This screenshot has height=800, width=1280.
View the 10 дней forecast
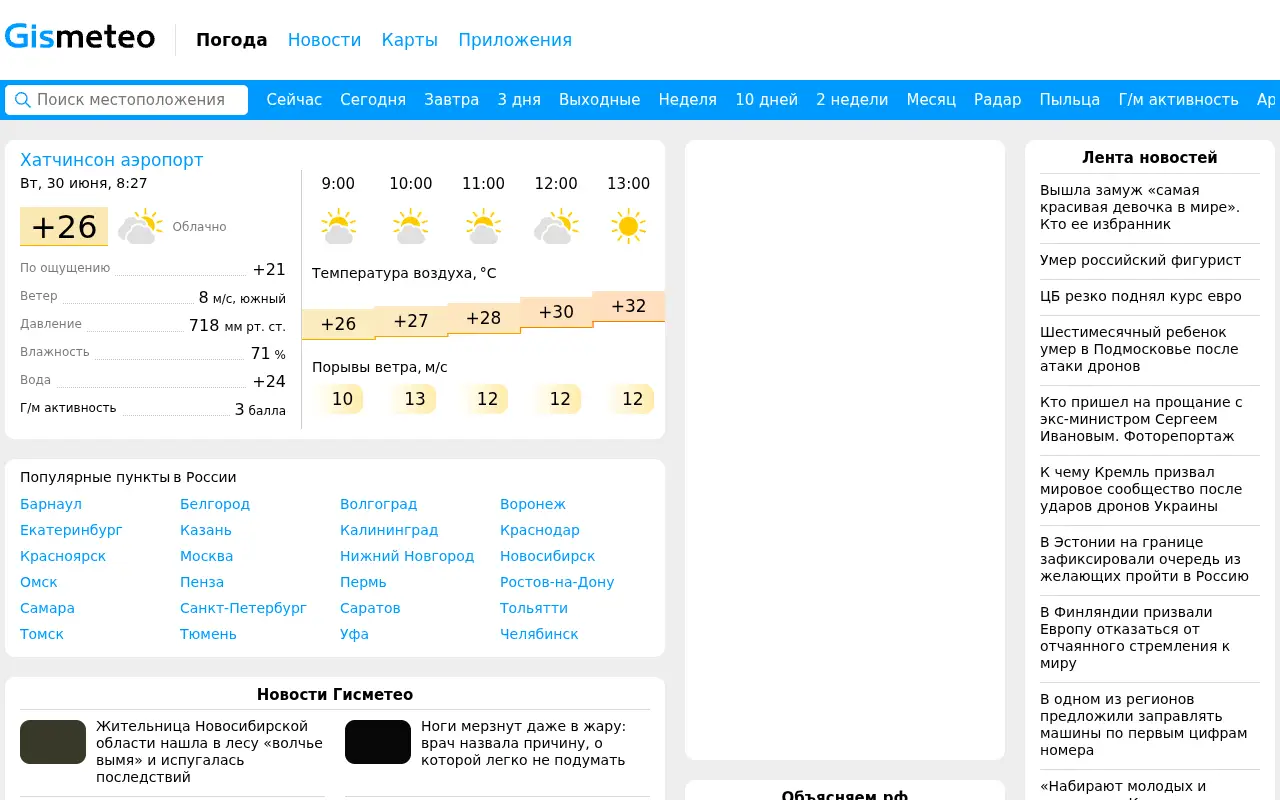coord(766,100)
